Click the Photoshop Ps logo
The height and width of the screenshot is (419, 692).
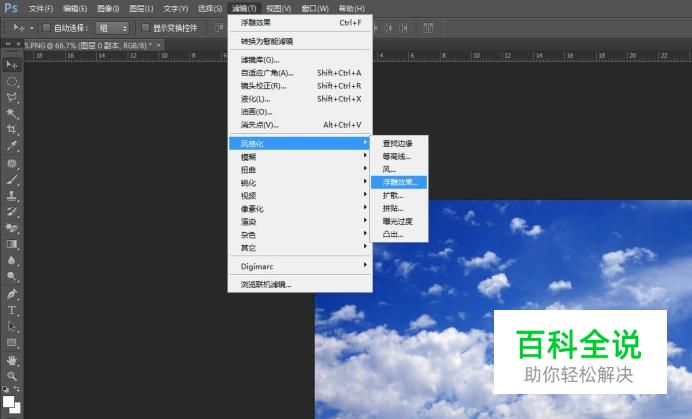coord(11,8)
